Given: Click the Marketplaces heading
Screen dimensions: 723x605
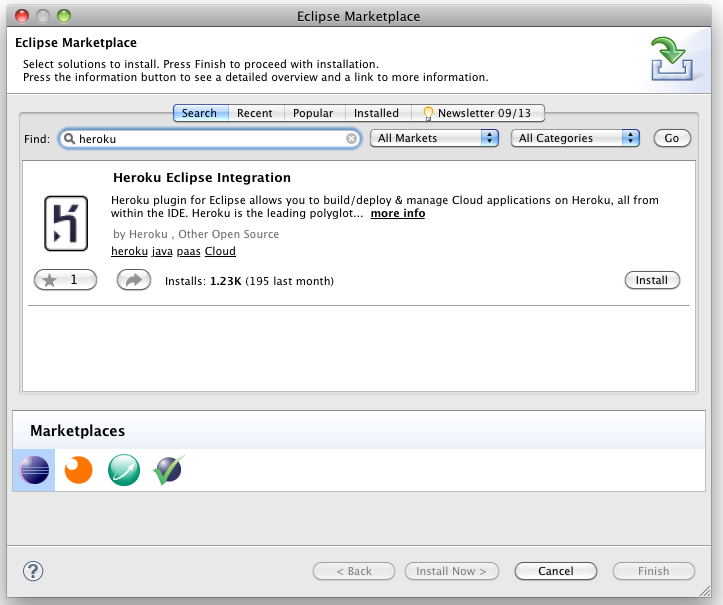Looking at the screenshot, I should (77, 431).
